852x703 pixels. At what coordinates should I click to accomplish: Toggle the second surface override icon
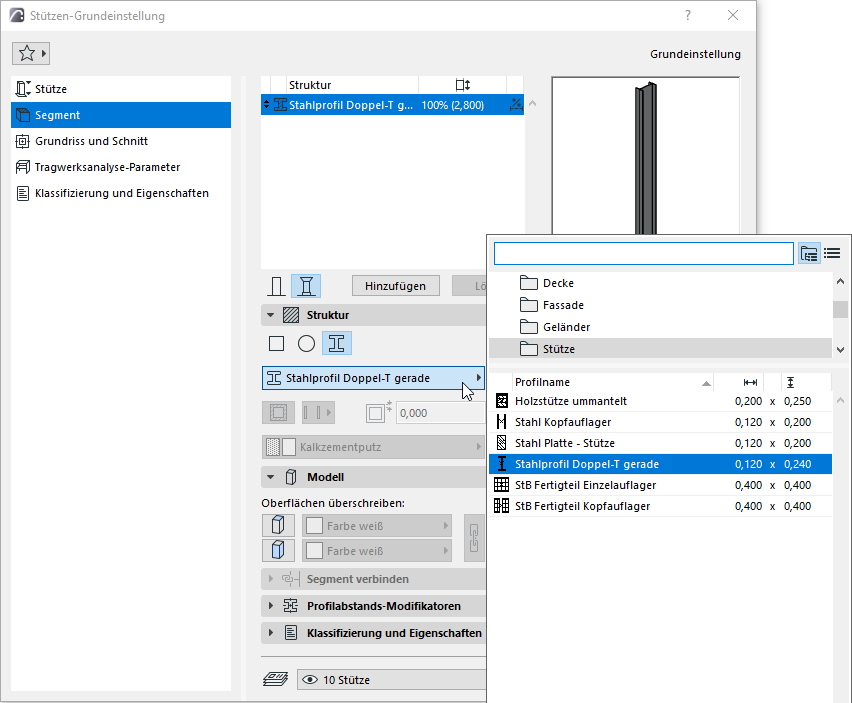pos(279,550)
